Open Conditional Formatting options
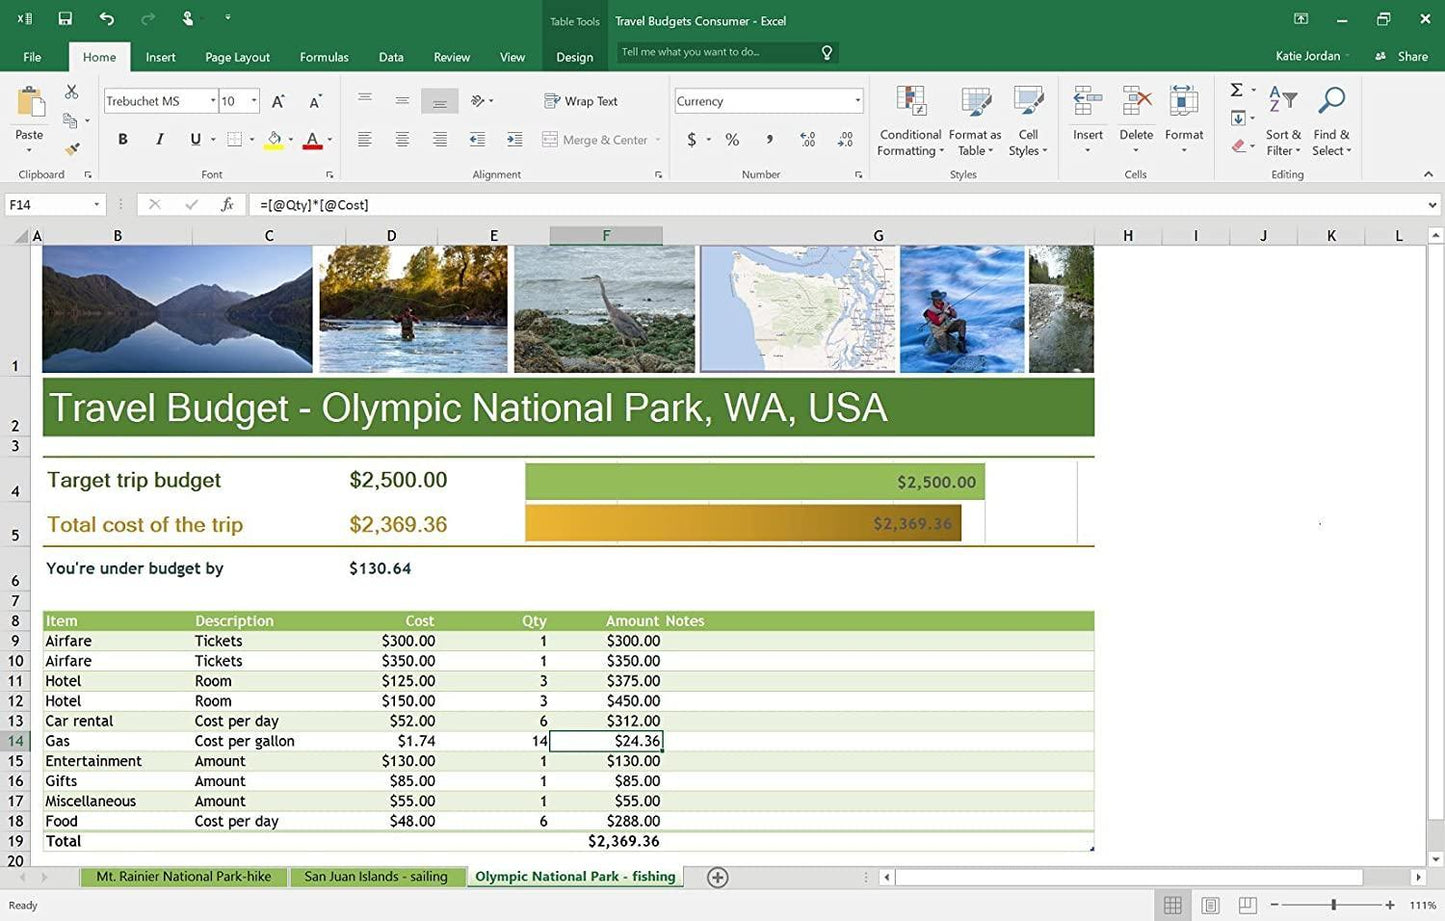Viewport: 1445px width, 921px height. pyautogui.click(x=909, y=120)
